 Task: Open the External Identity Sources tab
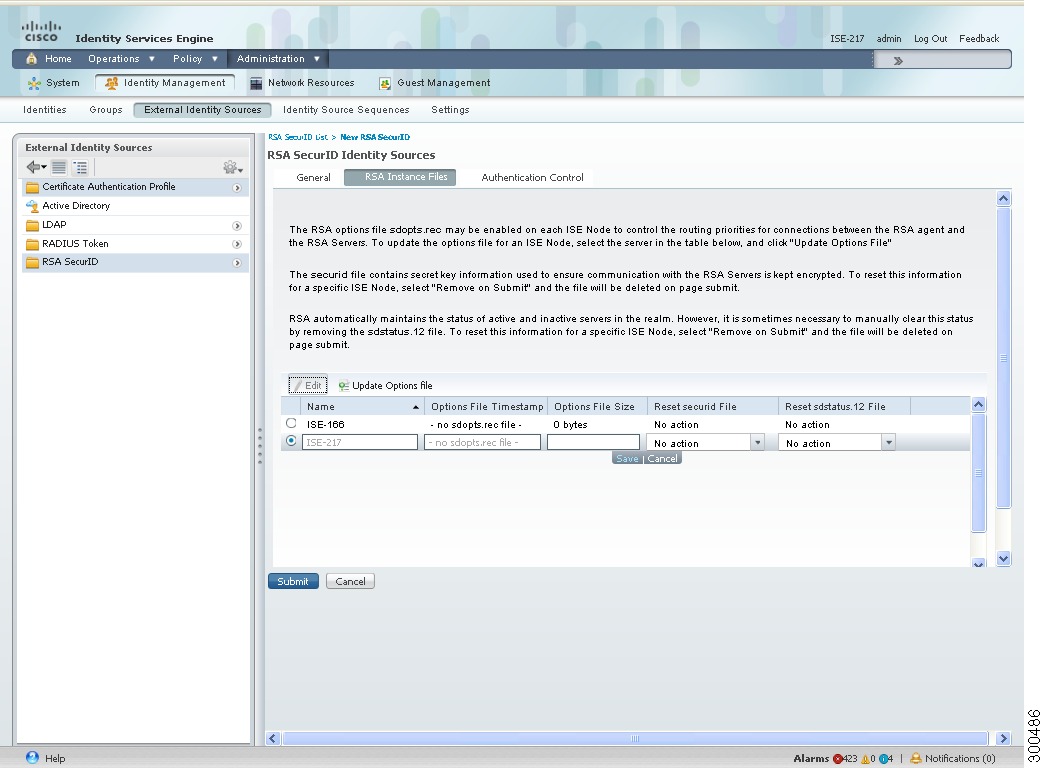click(x=202, y=110)
